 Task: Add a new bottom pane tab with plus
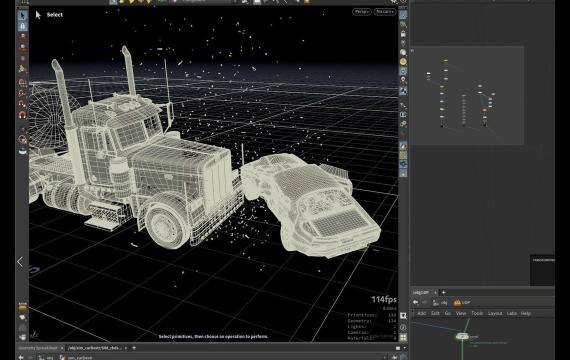point(134,348)
